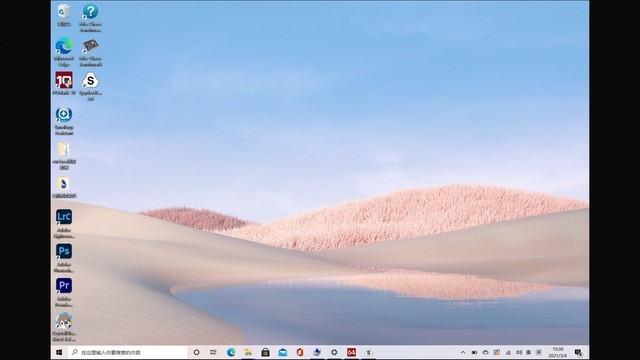Click the taskbar search input box
The width and height of the screenshot is (640, 360).
tap(128, 352)
